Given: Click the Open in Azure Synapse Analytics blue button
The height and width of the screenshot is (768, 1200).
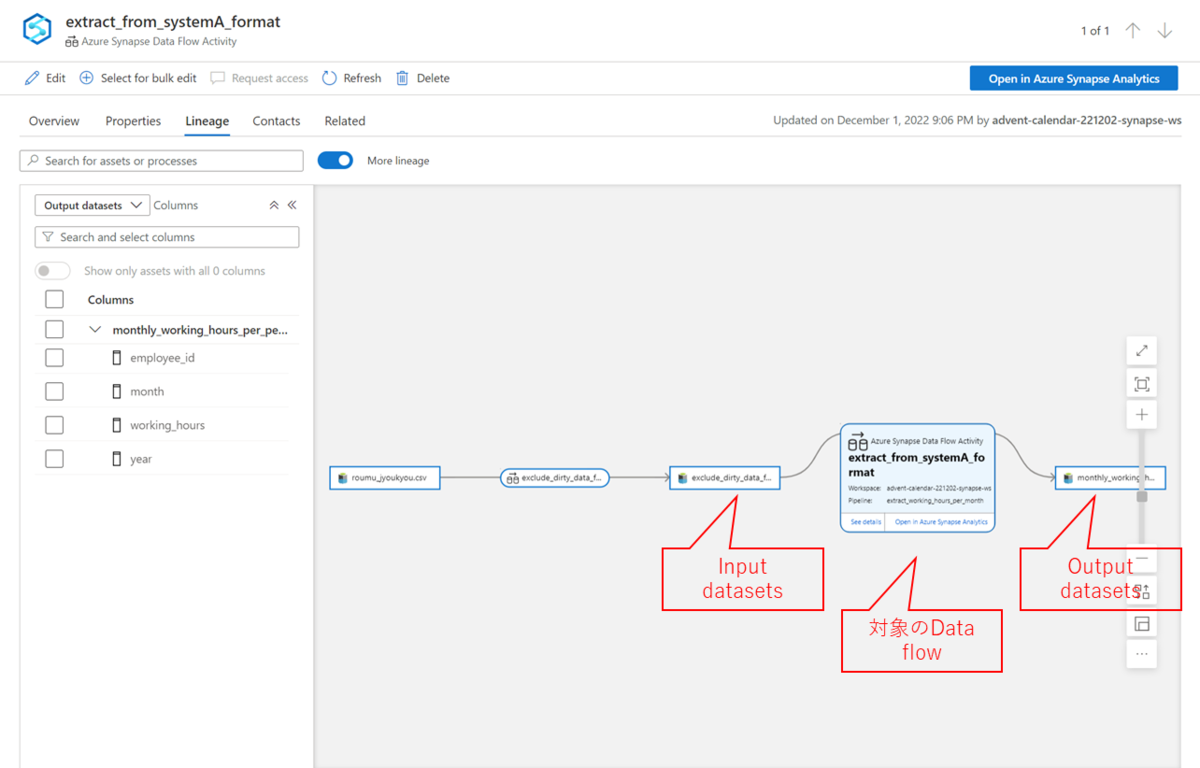Looking at the screenshot, I should pyautogui.click(x=1074, y=79).
